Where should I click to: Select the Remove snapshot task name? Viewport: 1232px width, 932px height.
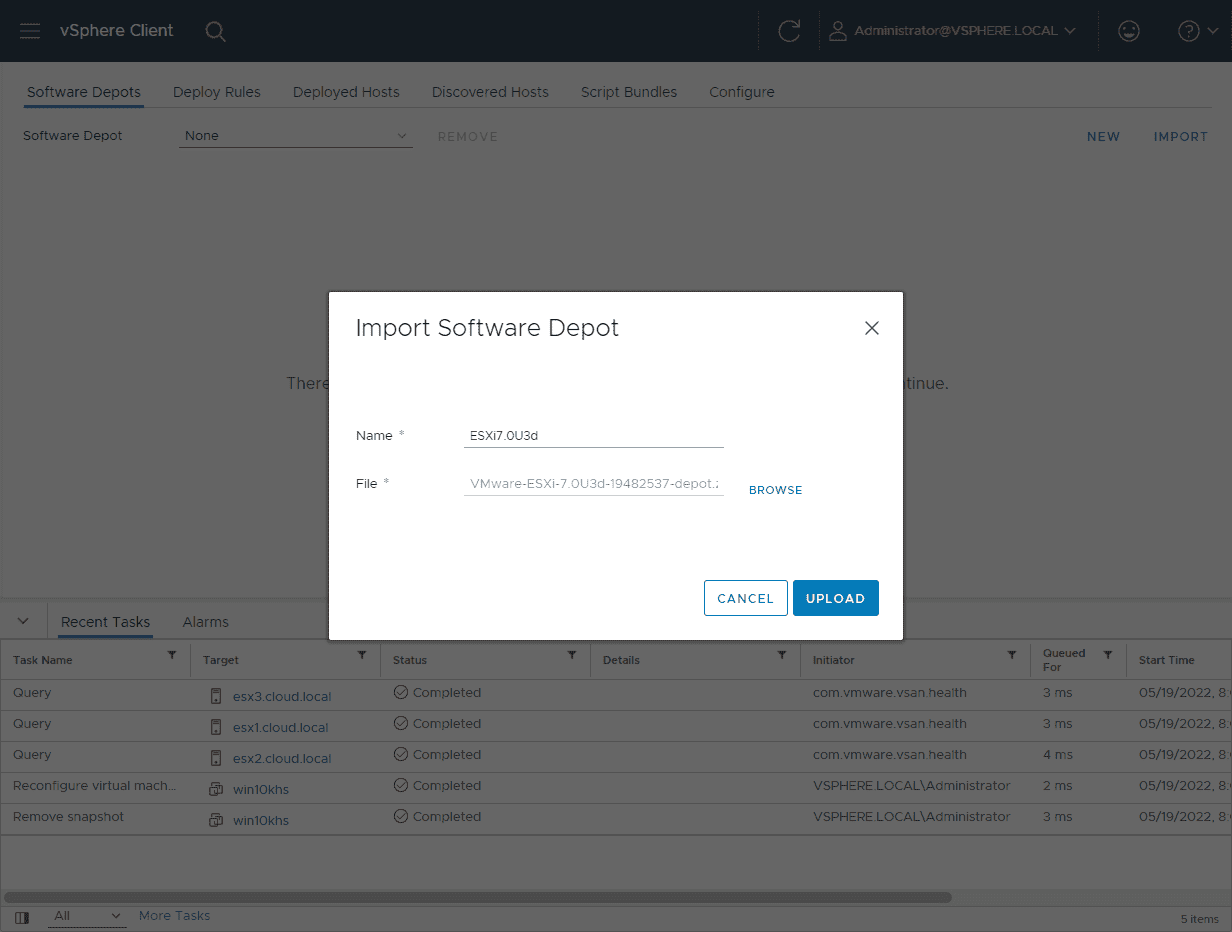click(x=69, y=817)
